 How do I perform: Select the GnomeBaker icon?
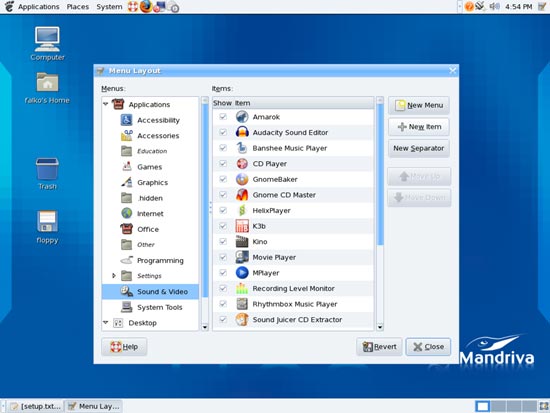[242, 179]
